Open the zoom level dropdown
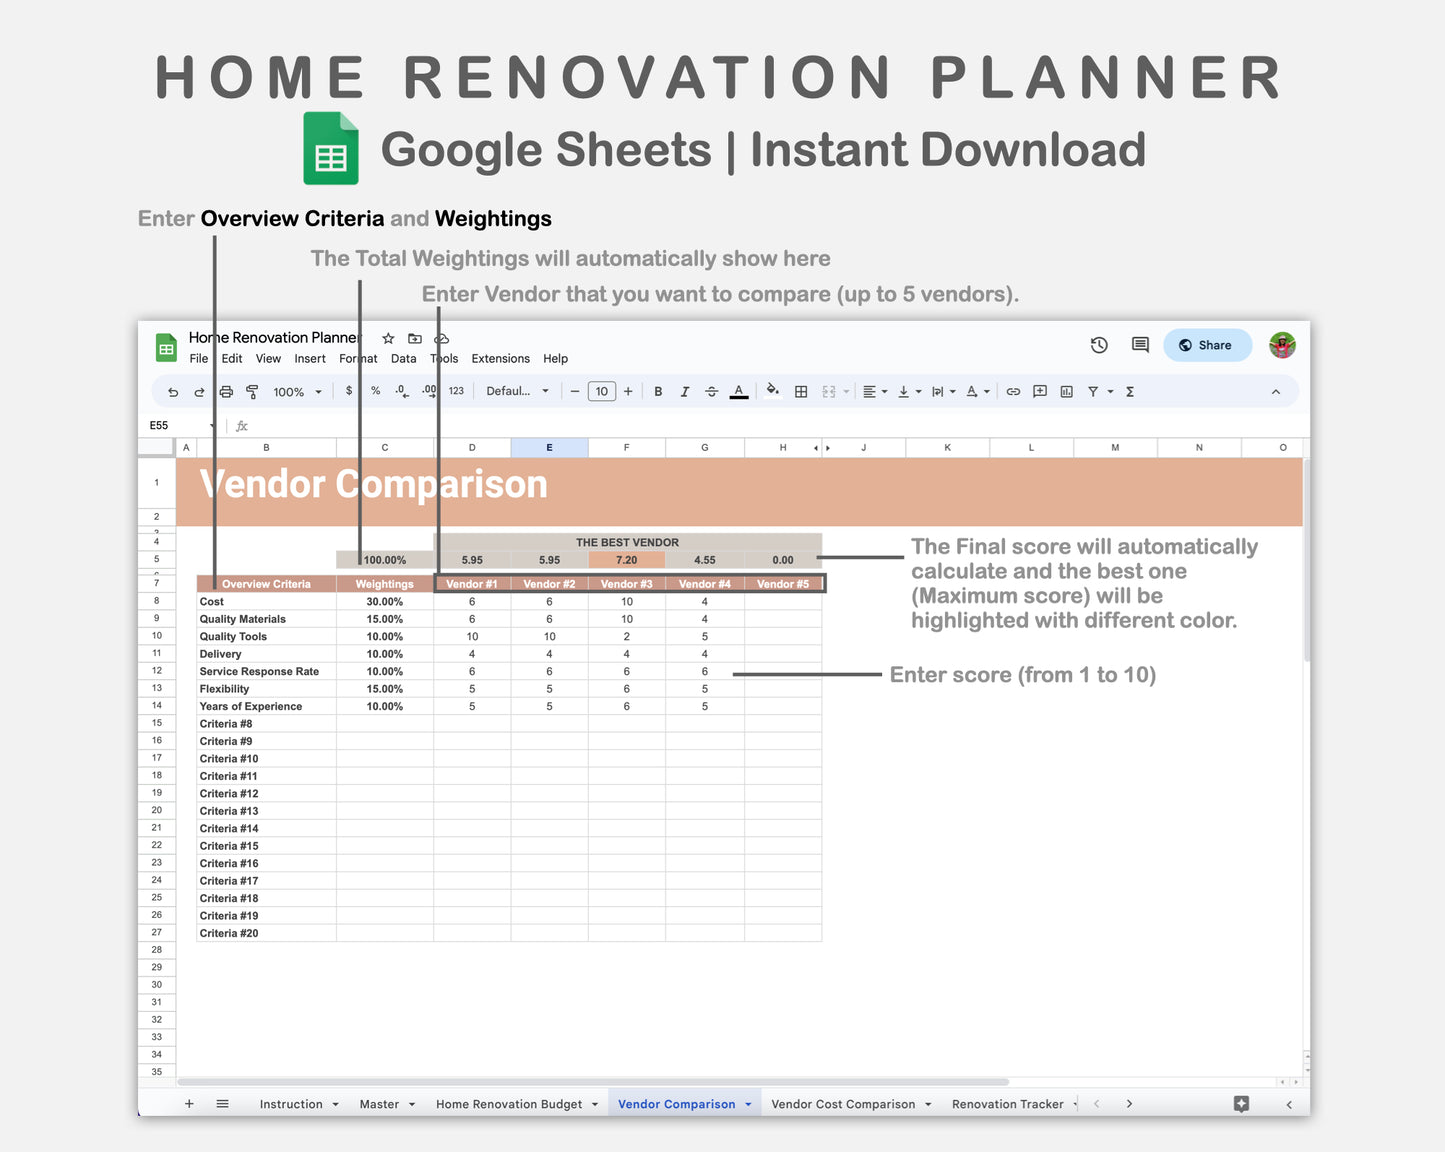 pyautogui.click(x=293, y=391)
